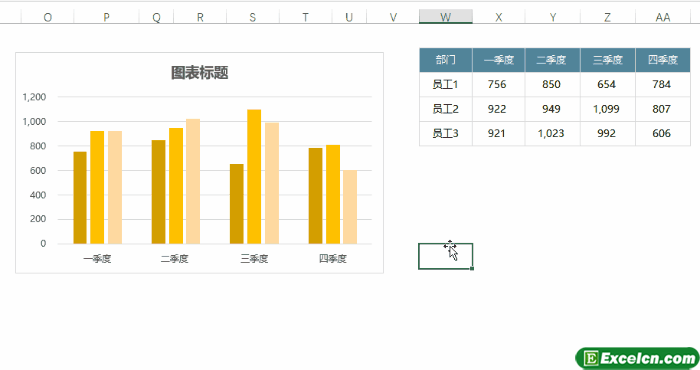
Task: Select the 员工2 row label cell
Action: pos(446,109)
